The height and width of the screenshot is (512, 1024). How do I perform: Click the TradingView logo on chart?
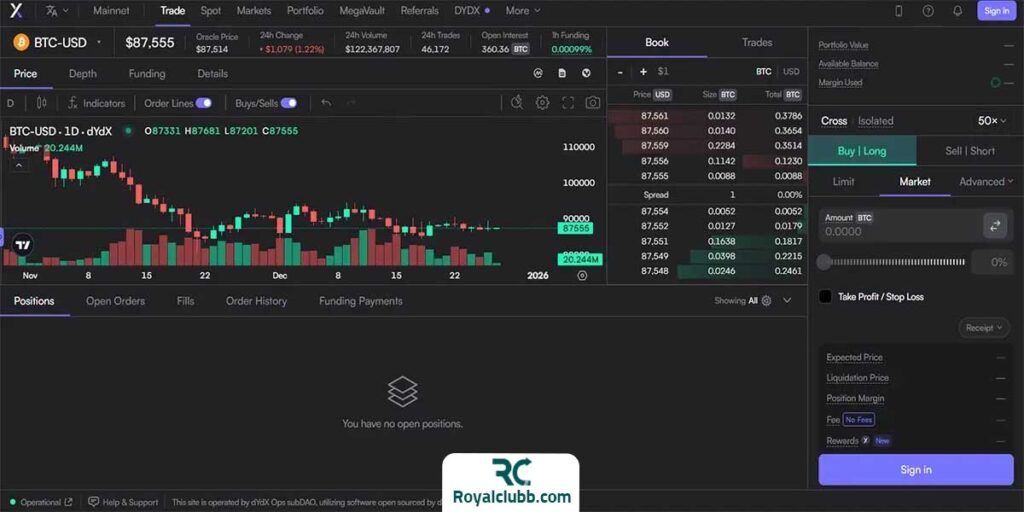[22, 246]
